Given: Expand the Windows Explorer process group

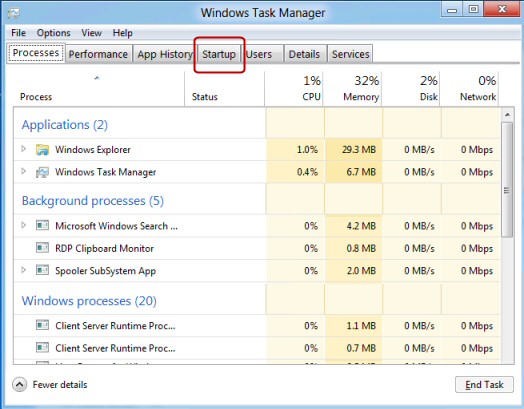Looking at the screenshot, I should click(x=23, y=149).
